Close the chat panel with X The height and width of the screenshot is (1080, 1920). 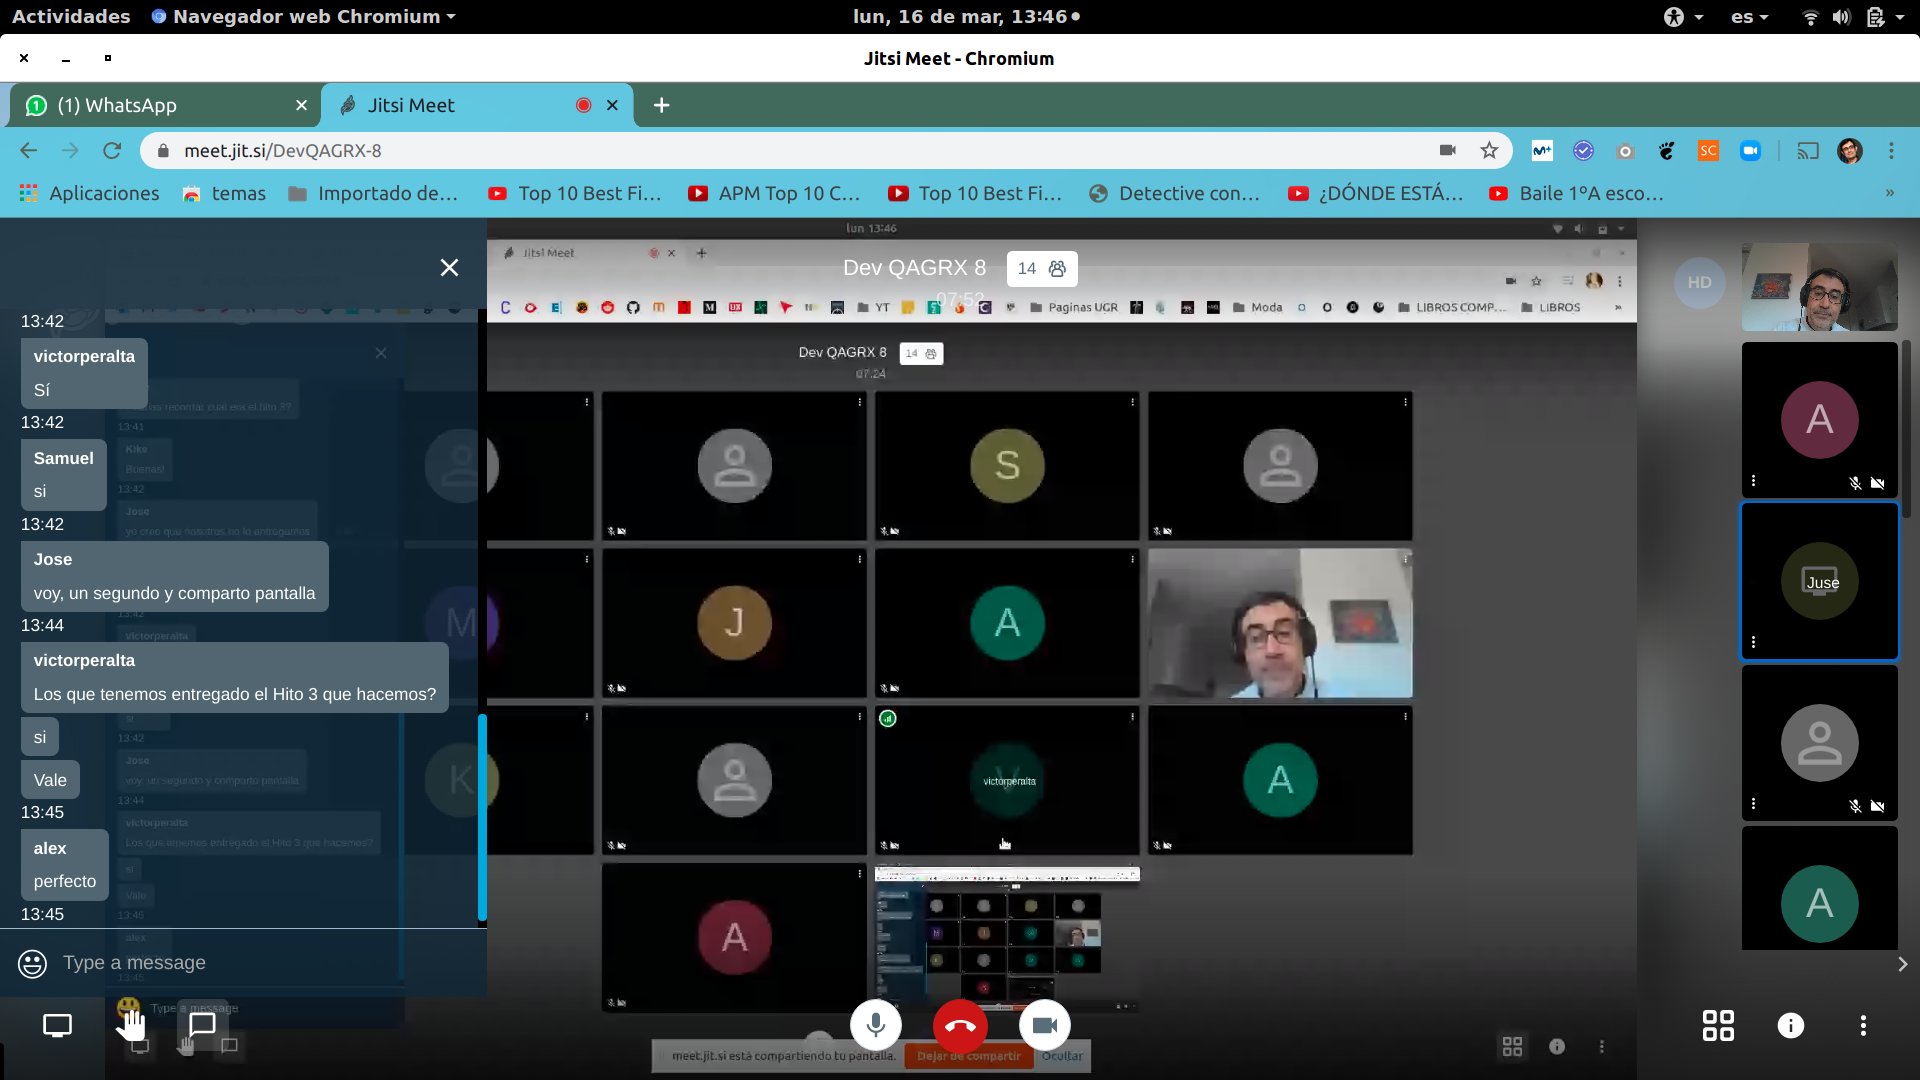pyautogui.click(x=449, y=268)
